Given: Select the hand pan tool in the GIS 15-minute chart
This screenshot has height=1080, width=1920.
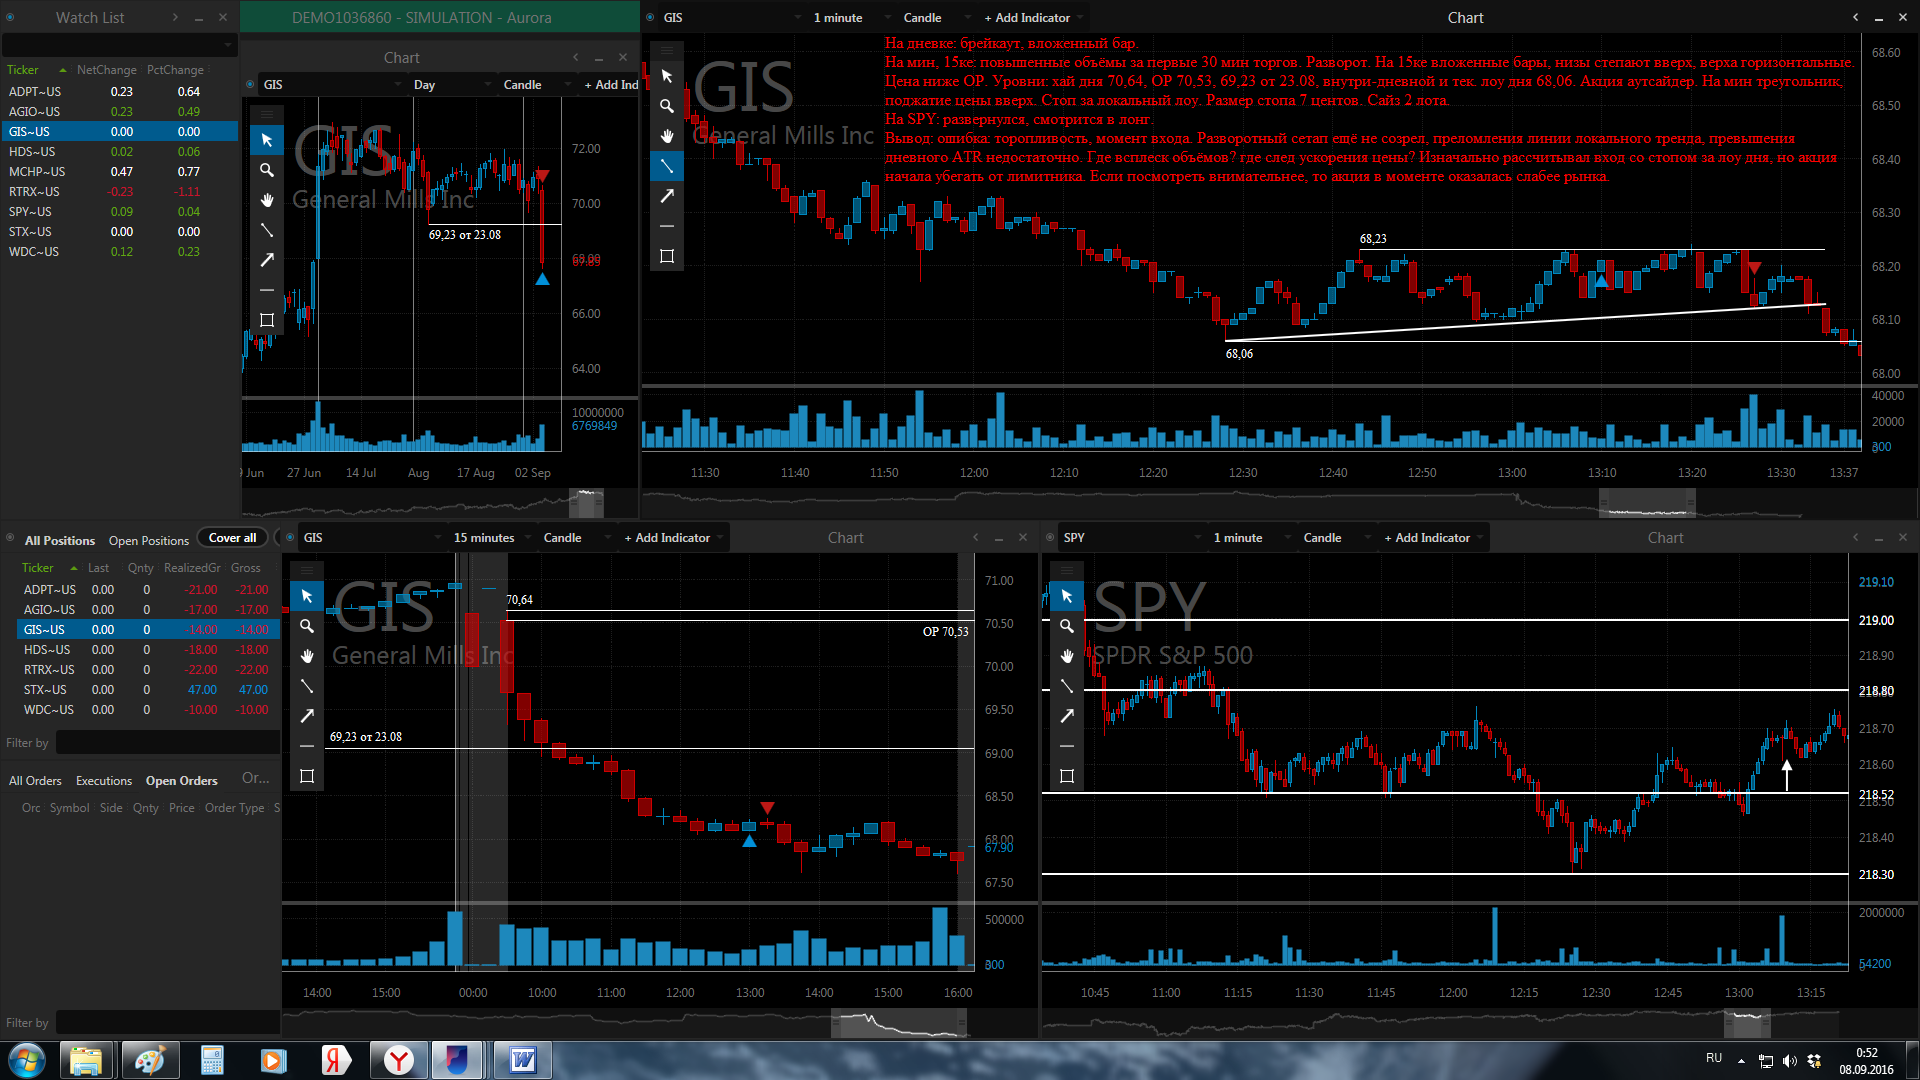Looking at the screenshot, I should (x=307, y=656).
